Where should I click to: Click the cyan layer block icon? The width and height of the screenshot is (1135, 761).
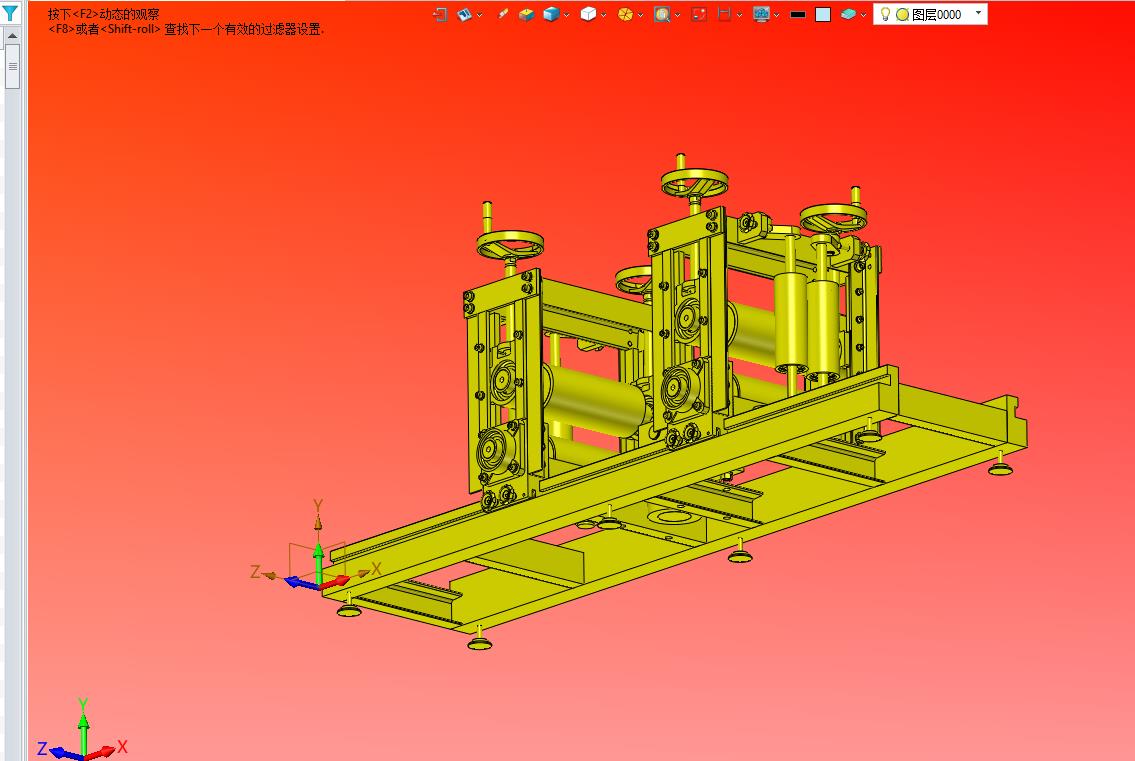tap(848, 14)
